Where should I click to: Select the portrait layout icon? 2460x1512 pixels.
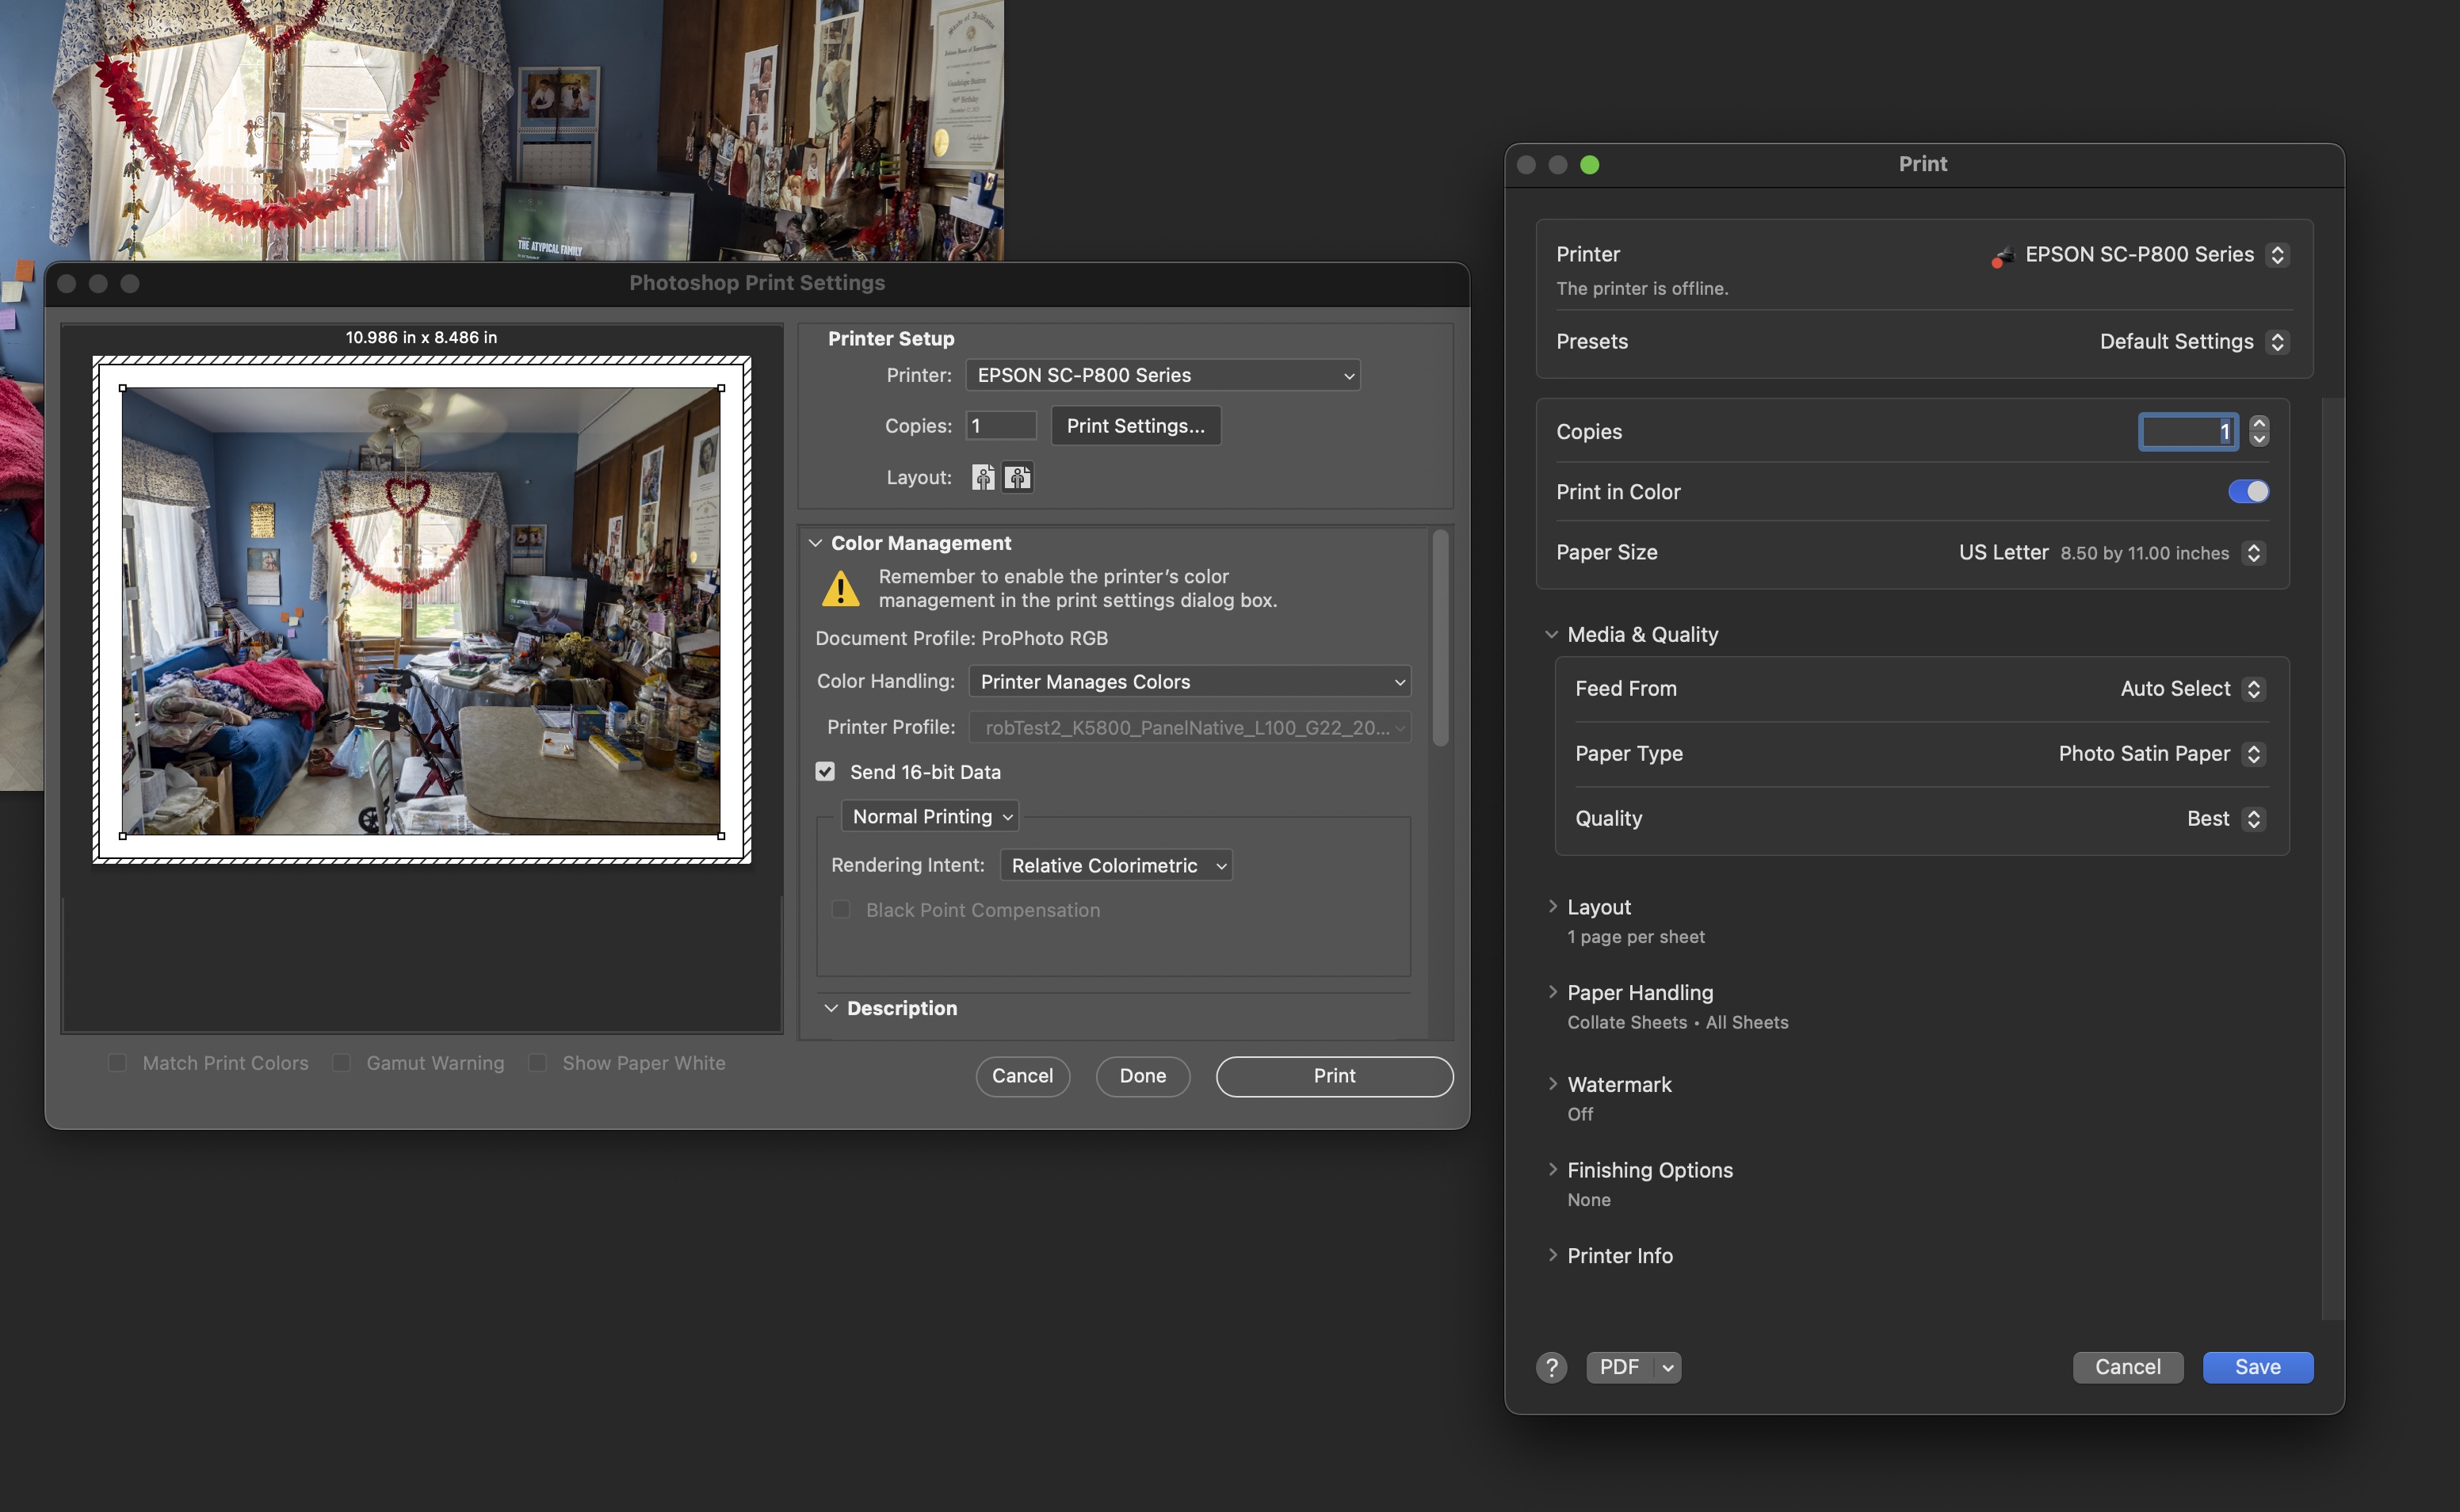[983, 477]
